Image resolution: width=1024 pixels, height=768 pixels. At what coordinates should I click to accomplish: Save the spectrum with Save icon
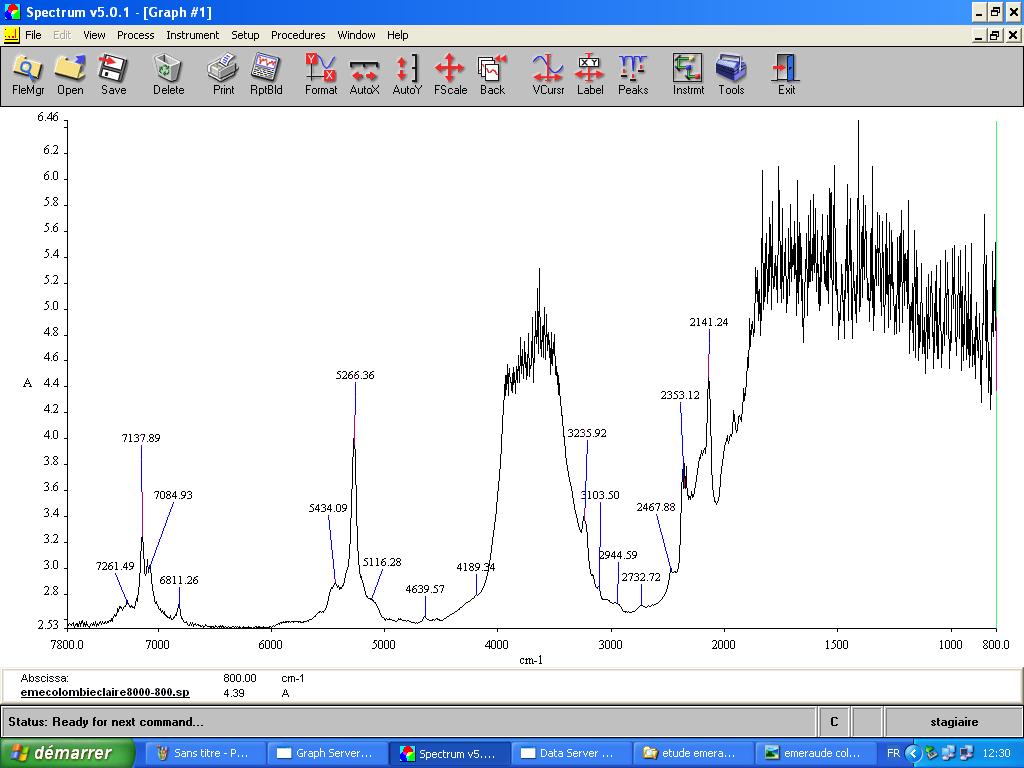[x=113, y=75]
